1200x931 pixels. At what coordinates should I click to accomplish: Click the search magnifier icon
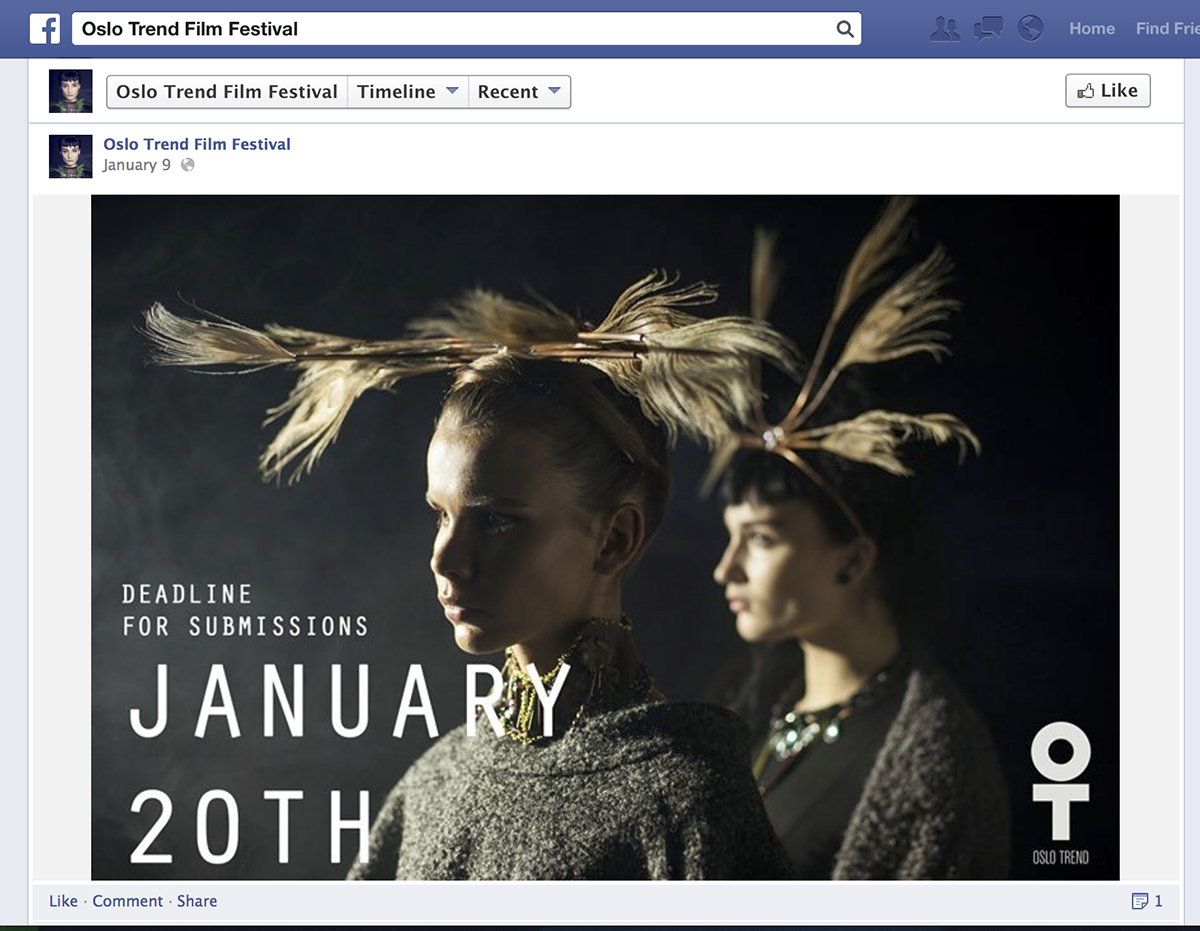point(845,29)
